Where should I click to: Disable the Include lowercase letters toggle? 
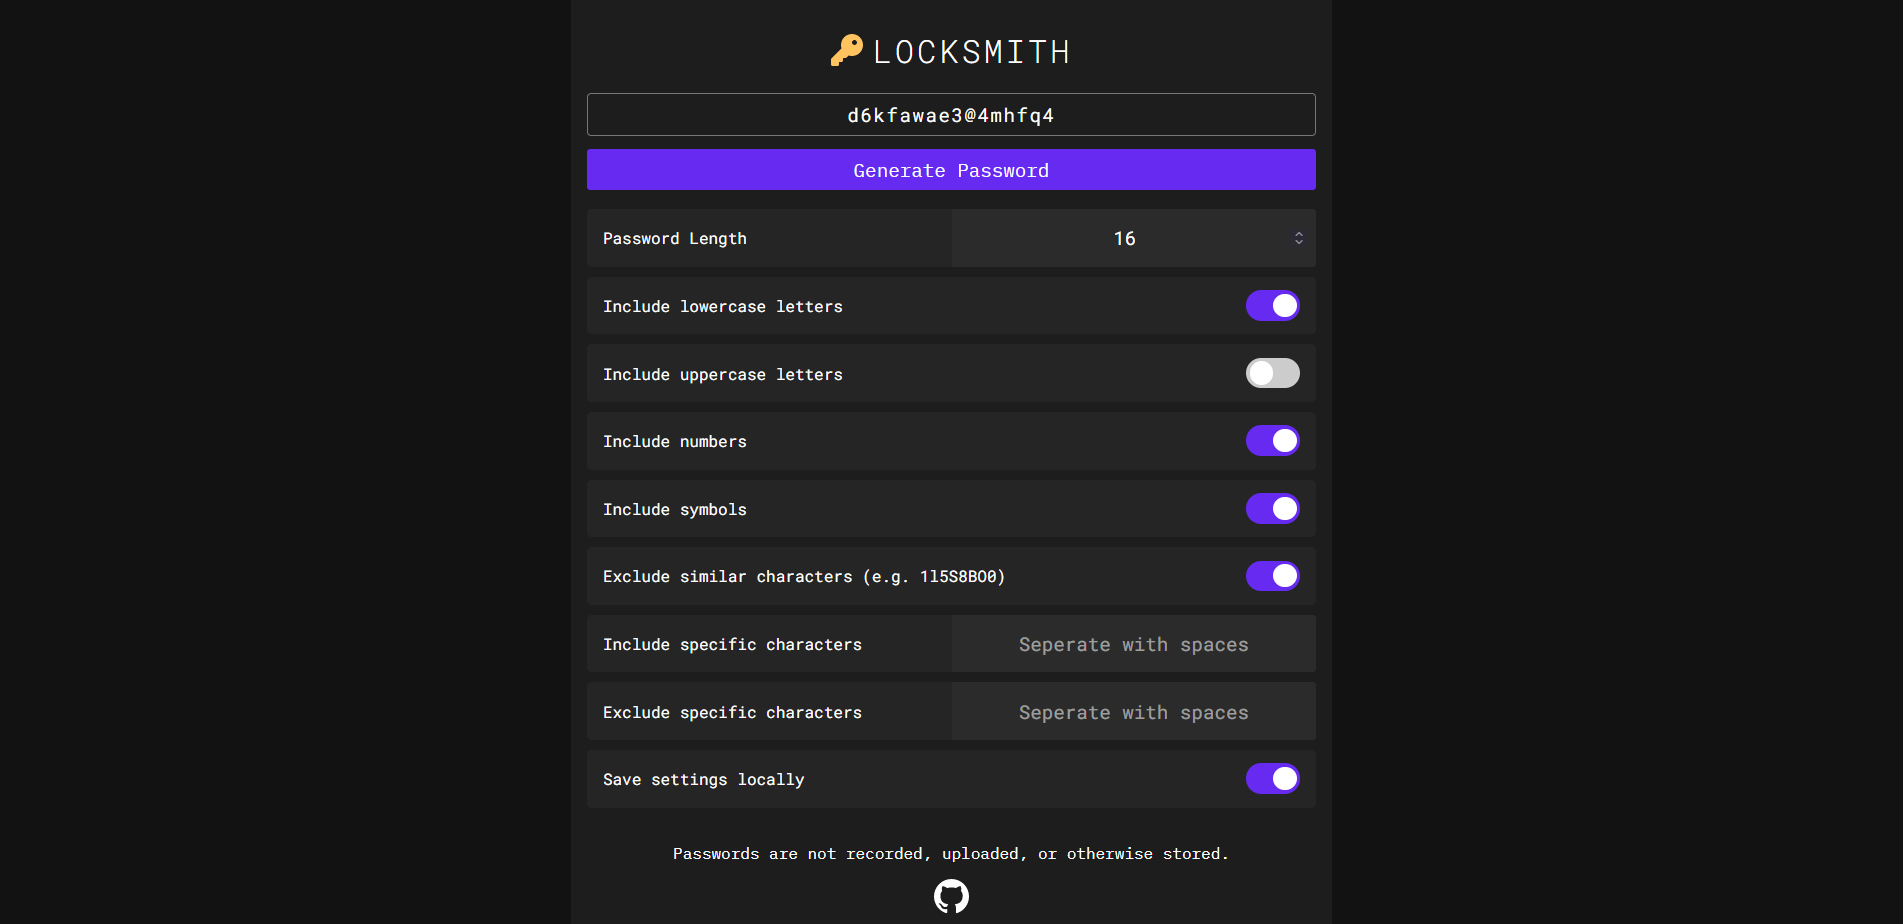coord(1272,306)
